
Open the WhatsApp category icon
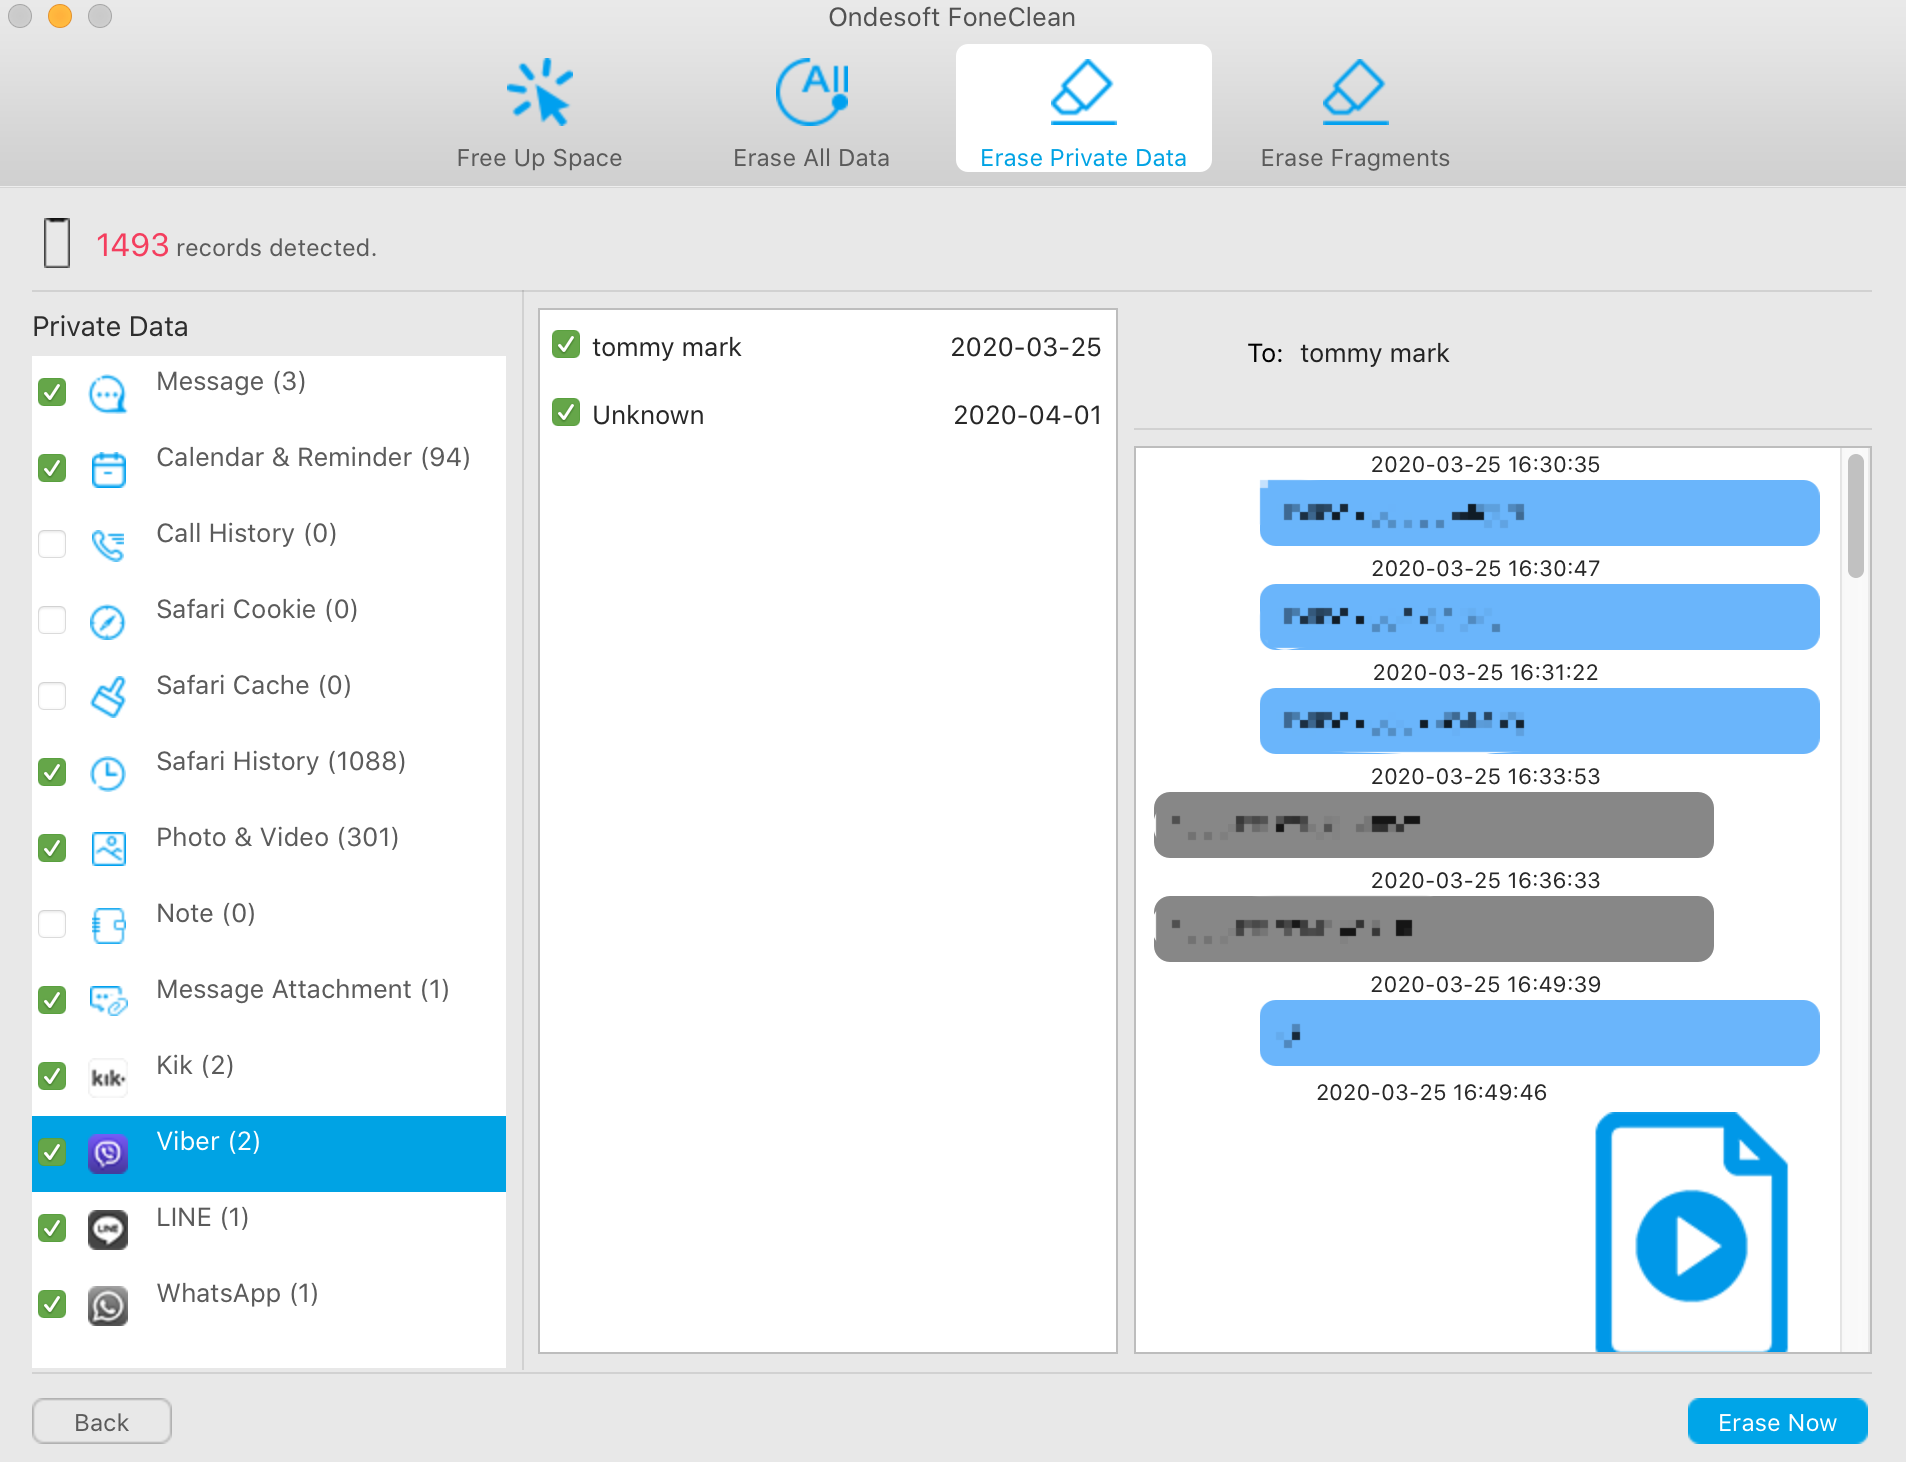pyautogui.click(x=108, y=1306)
